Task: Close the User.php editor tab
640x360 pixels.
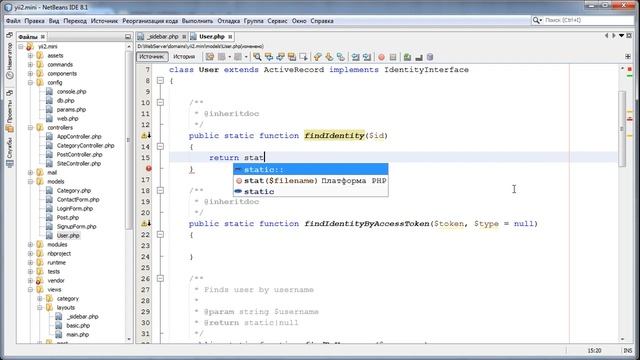Action: point(230,37)
